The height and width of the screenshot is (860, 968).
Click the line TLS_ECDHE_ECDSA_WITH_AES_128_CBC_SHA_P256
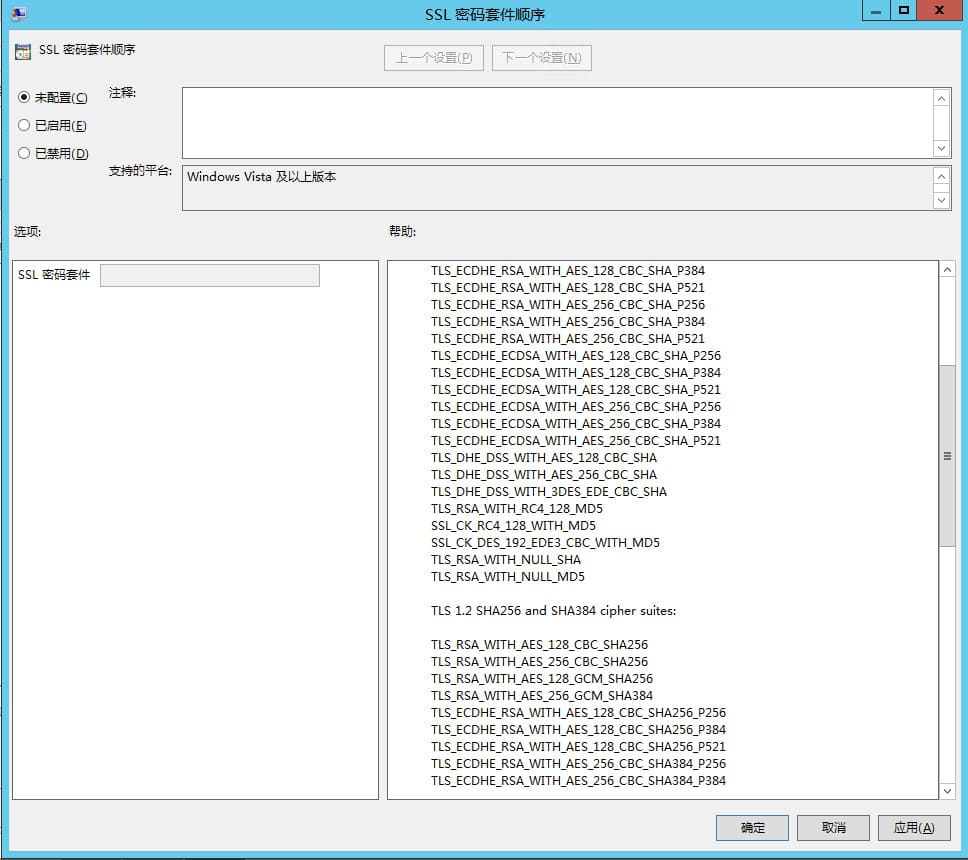click(576, 356)
